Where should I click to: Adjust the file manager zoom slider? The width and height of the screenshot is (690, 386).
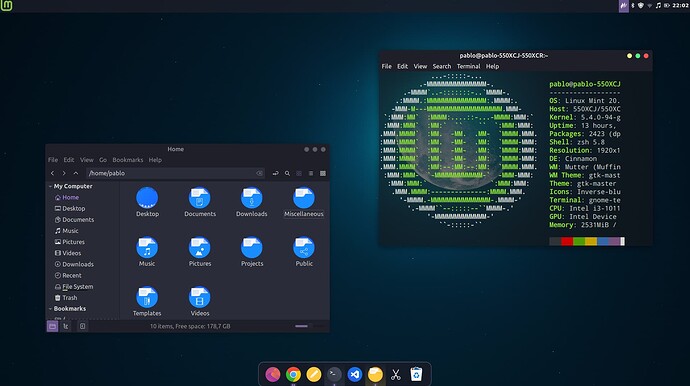(310, 326)
